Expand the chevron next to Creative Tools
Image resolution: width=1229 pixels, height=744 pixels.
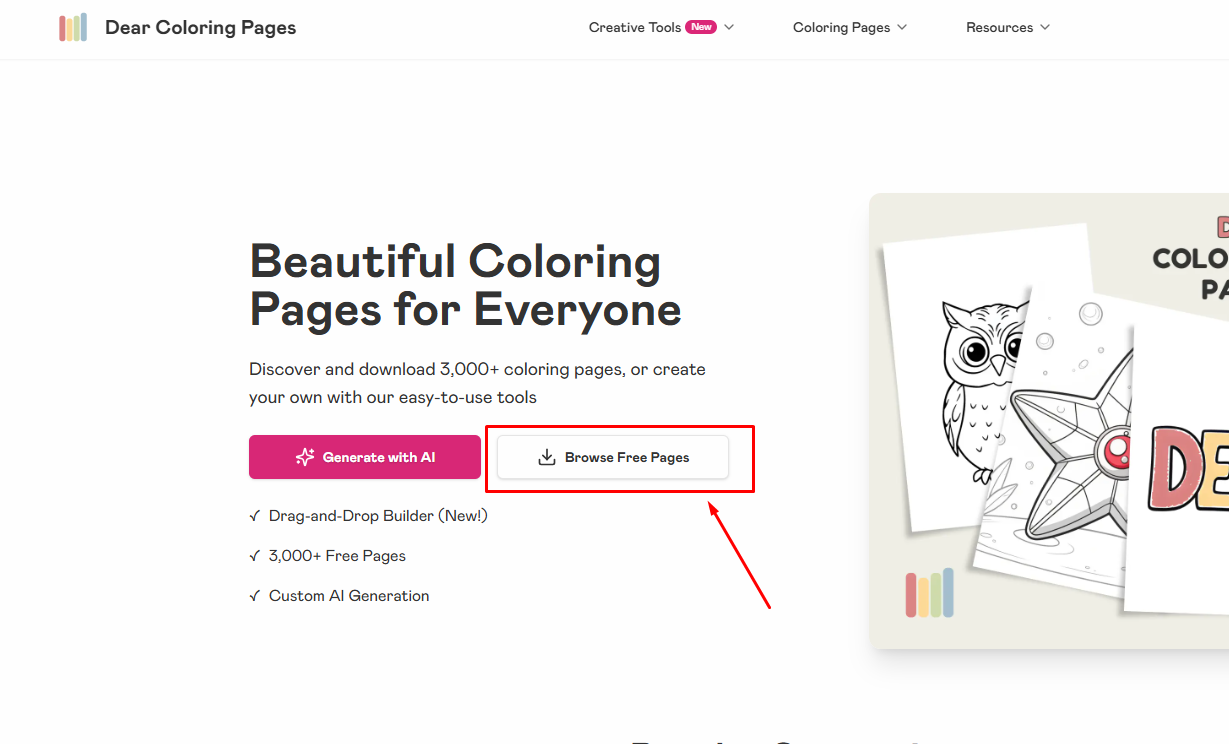(x=729, y=27)
